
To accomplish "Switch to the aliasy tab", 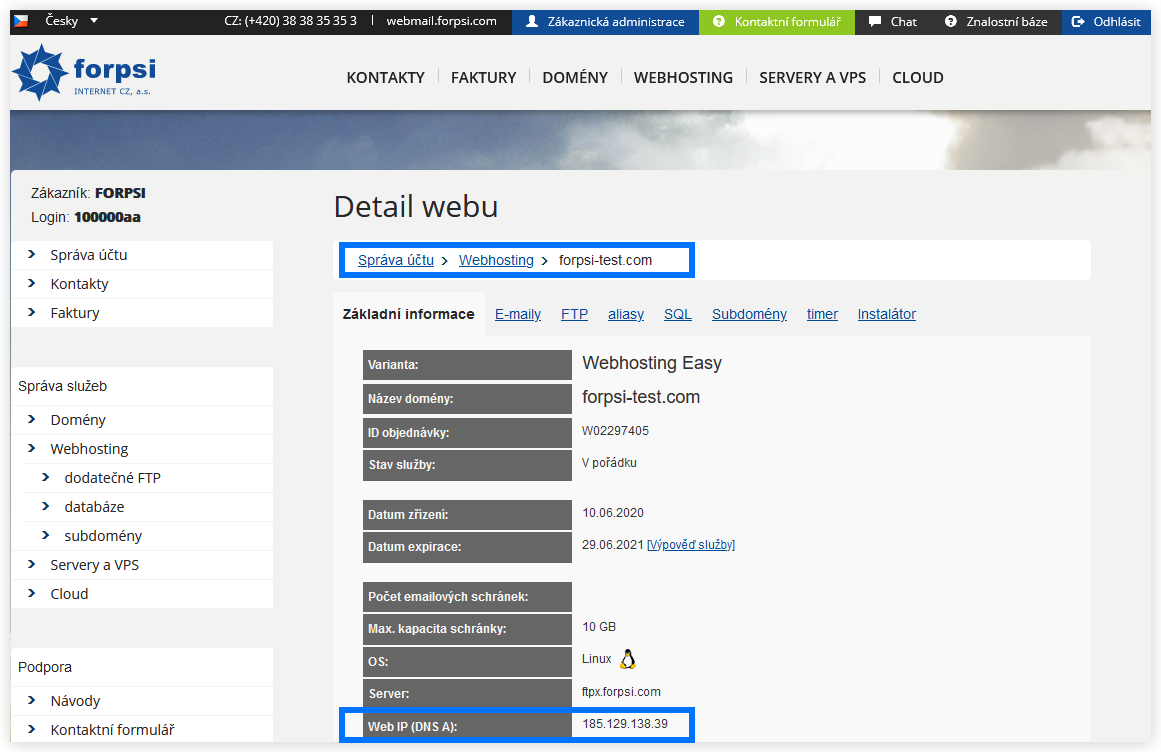I will click(x=626, y=314).
